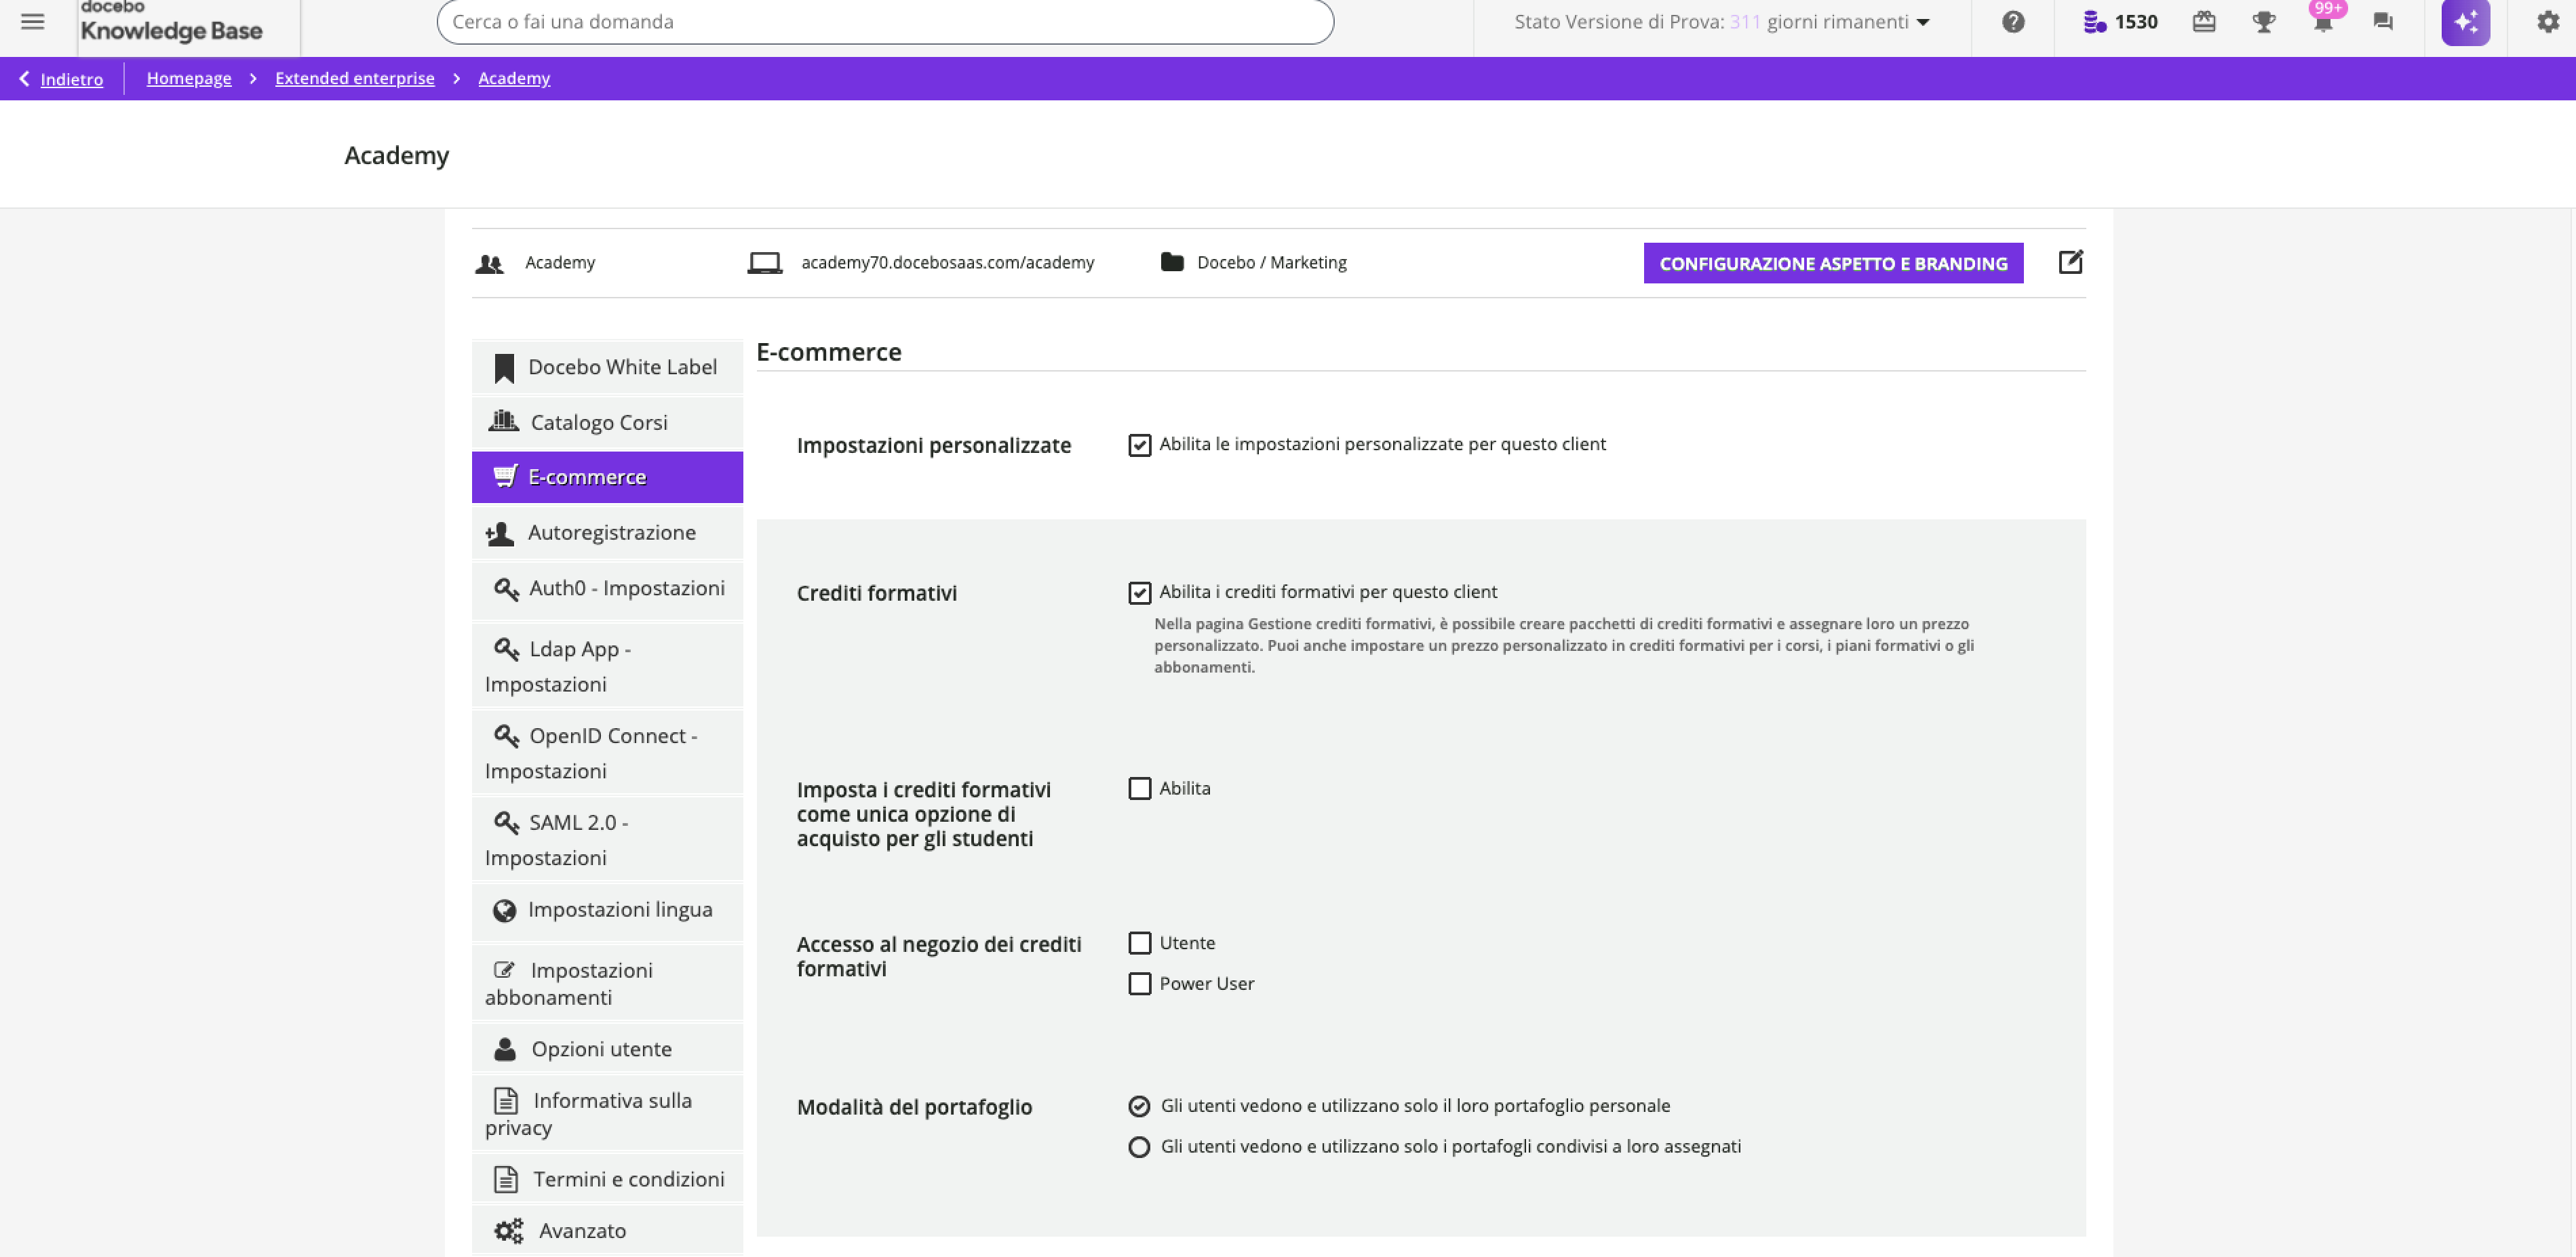This screenshot has height=1257, width=2576.
Task: Click the help question mark icon
Action: point(2013,22)
